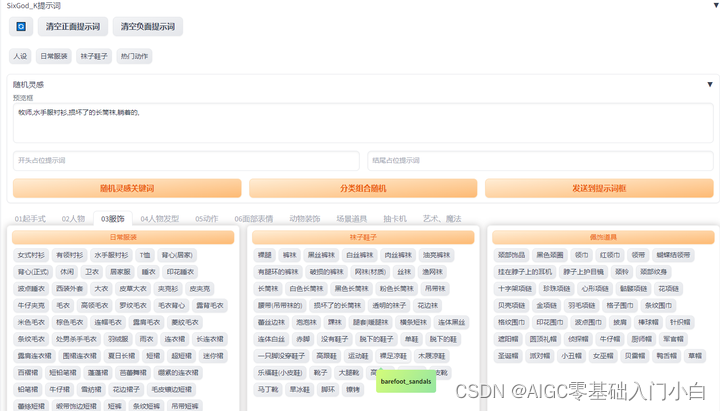Switch to the 01起手式 tab
The image size is (720, 411).
click(x=30, y=219)
